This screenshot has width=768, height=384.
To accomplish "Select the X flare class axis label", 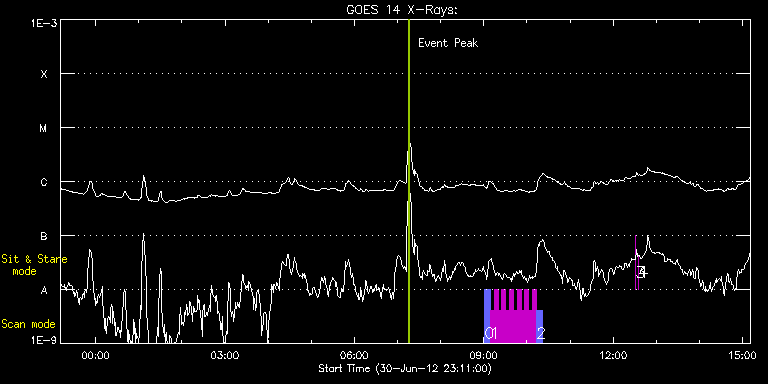I will click(44, 74).
